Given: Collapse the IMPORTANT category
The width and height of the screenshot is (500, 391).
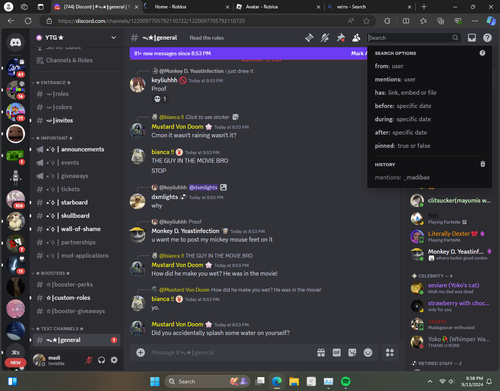Looking at the screenshot, I should click(x=53, y=138).
